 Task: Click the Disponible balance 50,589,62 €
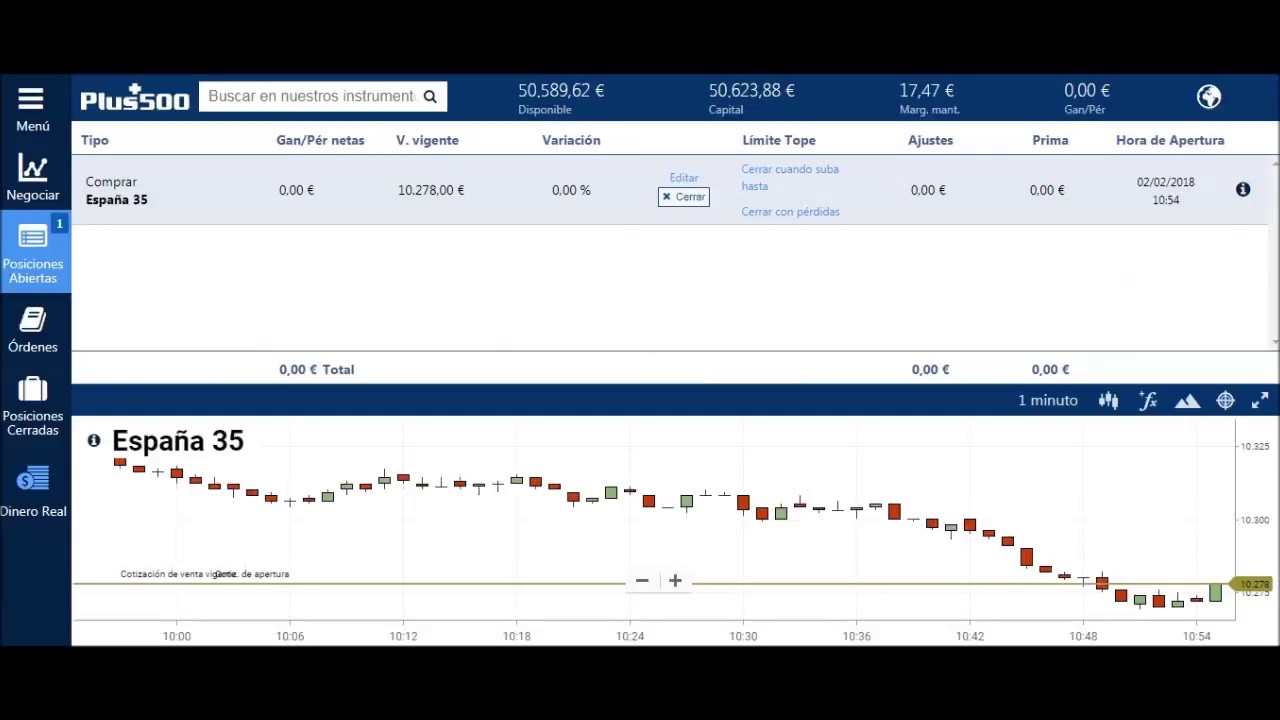[x=561, y=91]
